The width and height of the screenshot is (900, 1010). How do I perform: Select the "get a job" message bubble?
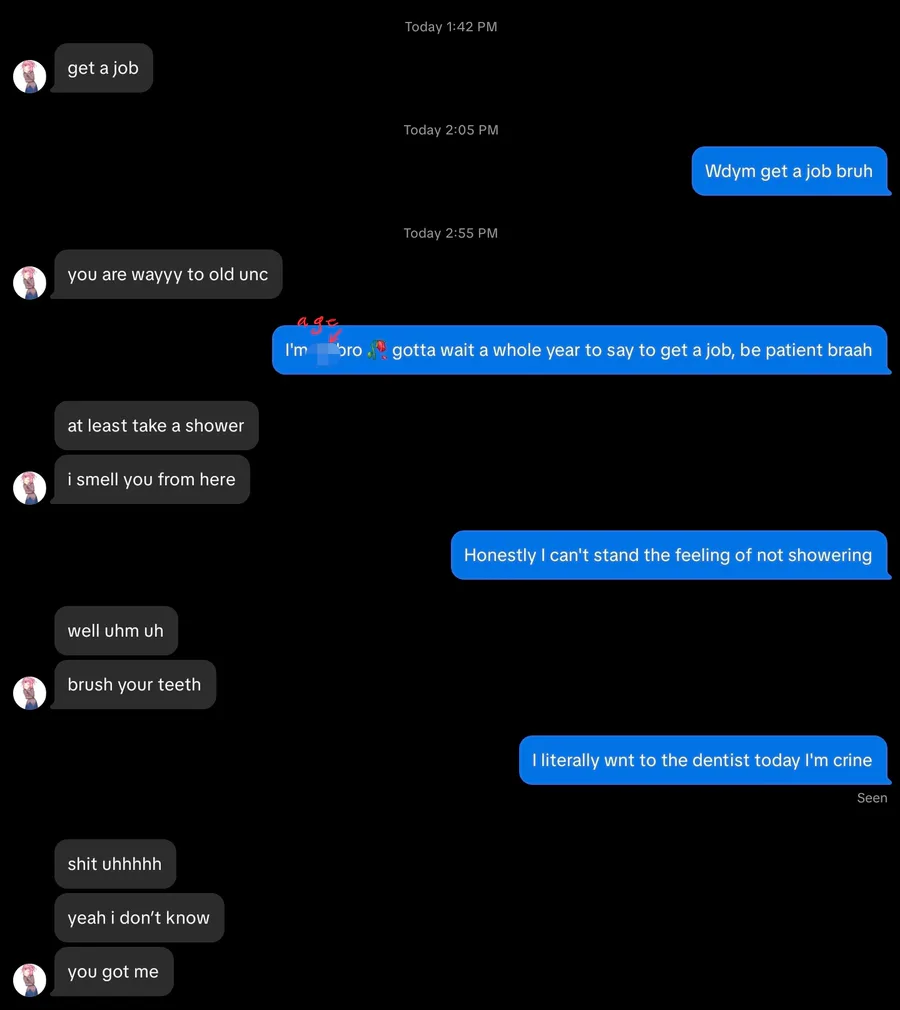tap(103, 68)
